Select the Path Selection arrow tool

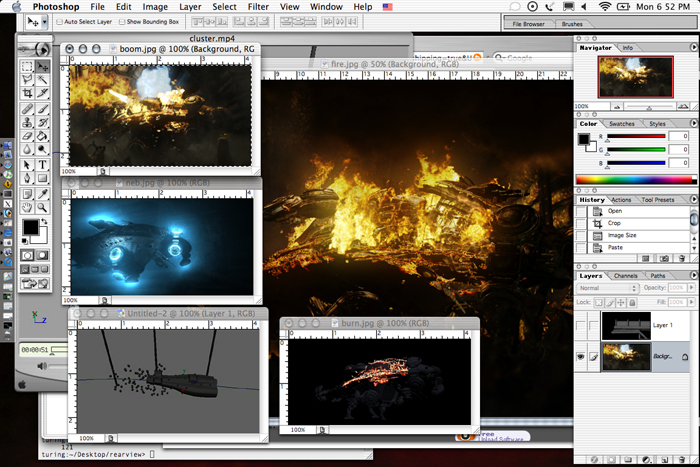pos(27,165)
